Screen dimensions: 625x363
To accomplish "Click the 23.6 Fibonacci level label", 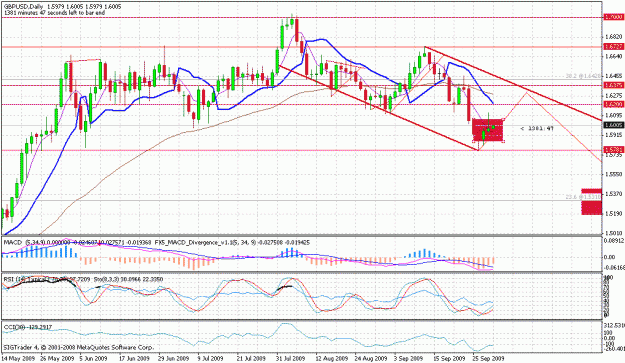I will (584, 197).
